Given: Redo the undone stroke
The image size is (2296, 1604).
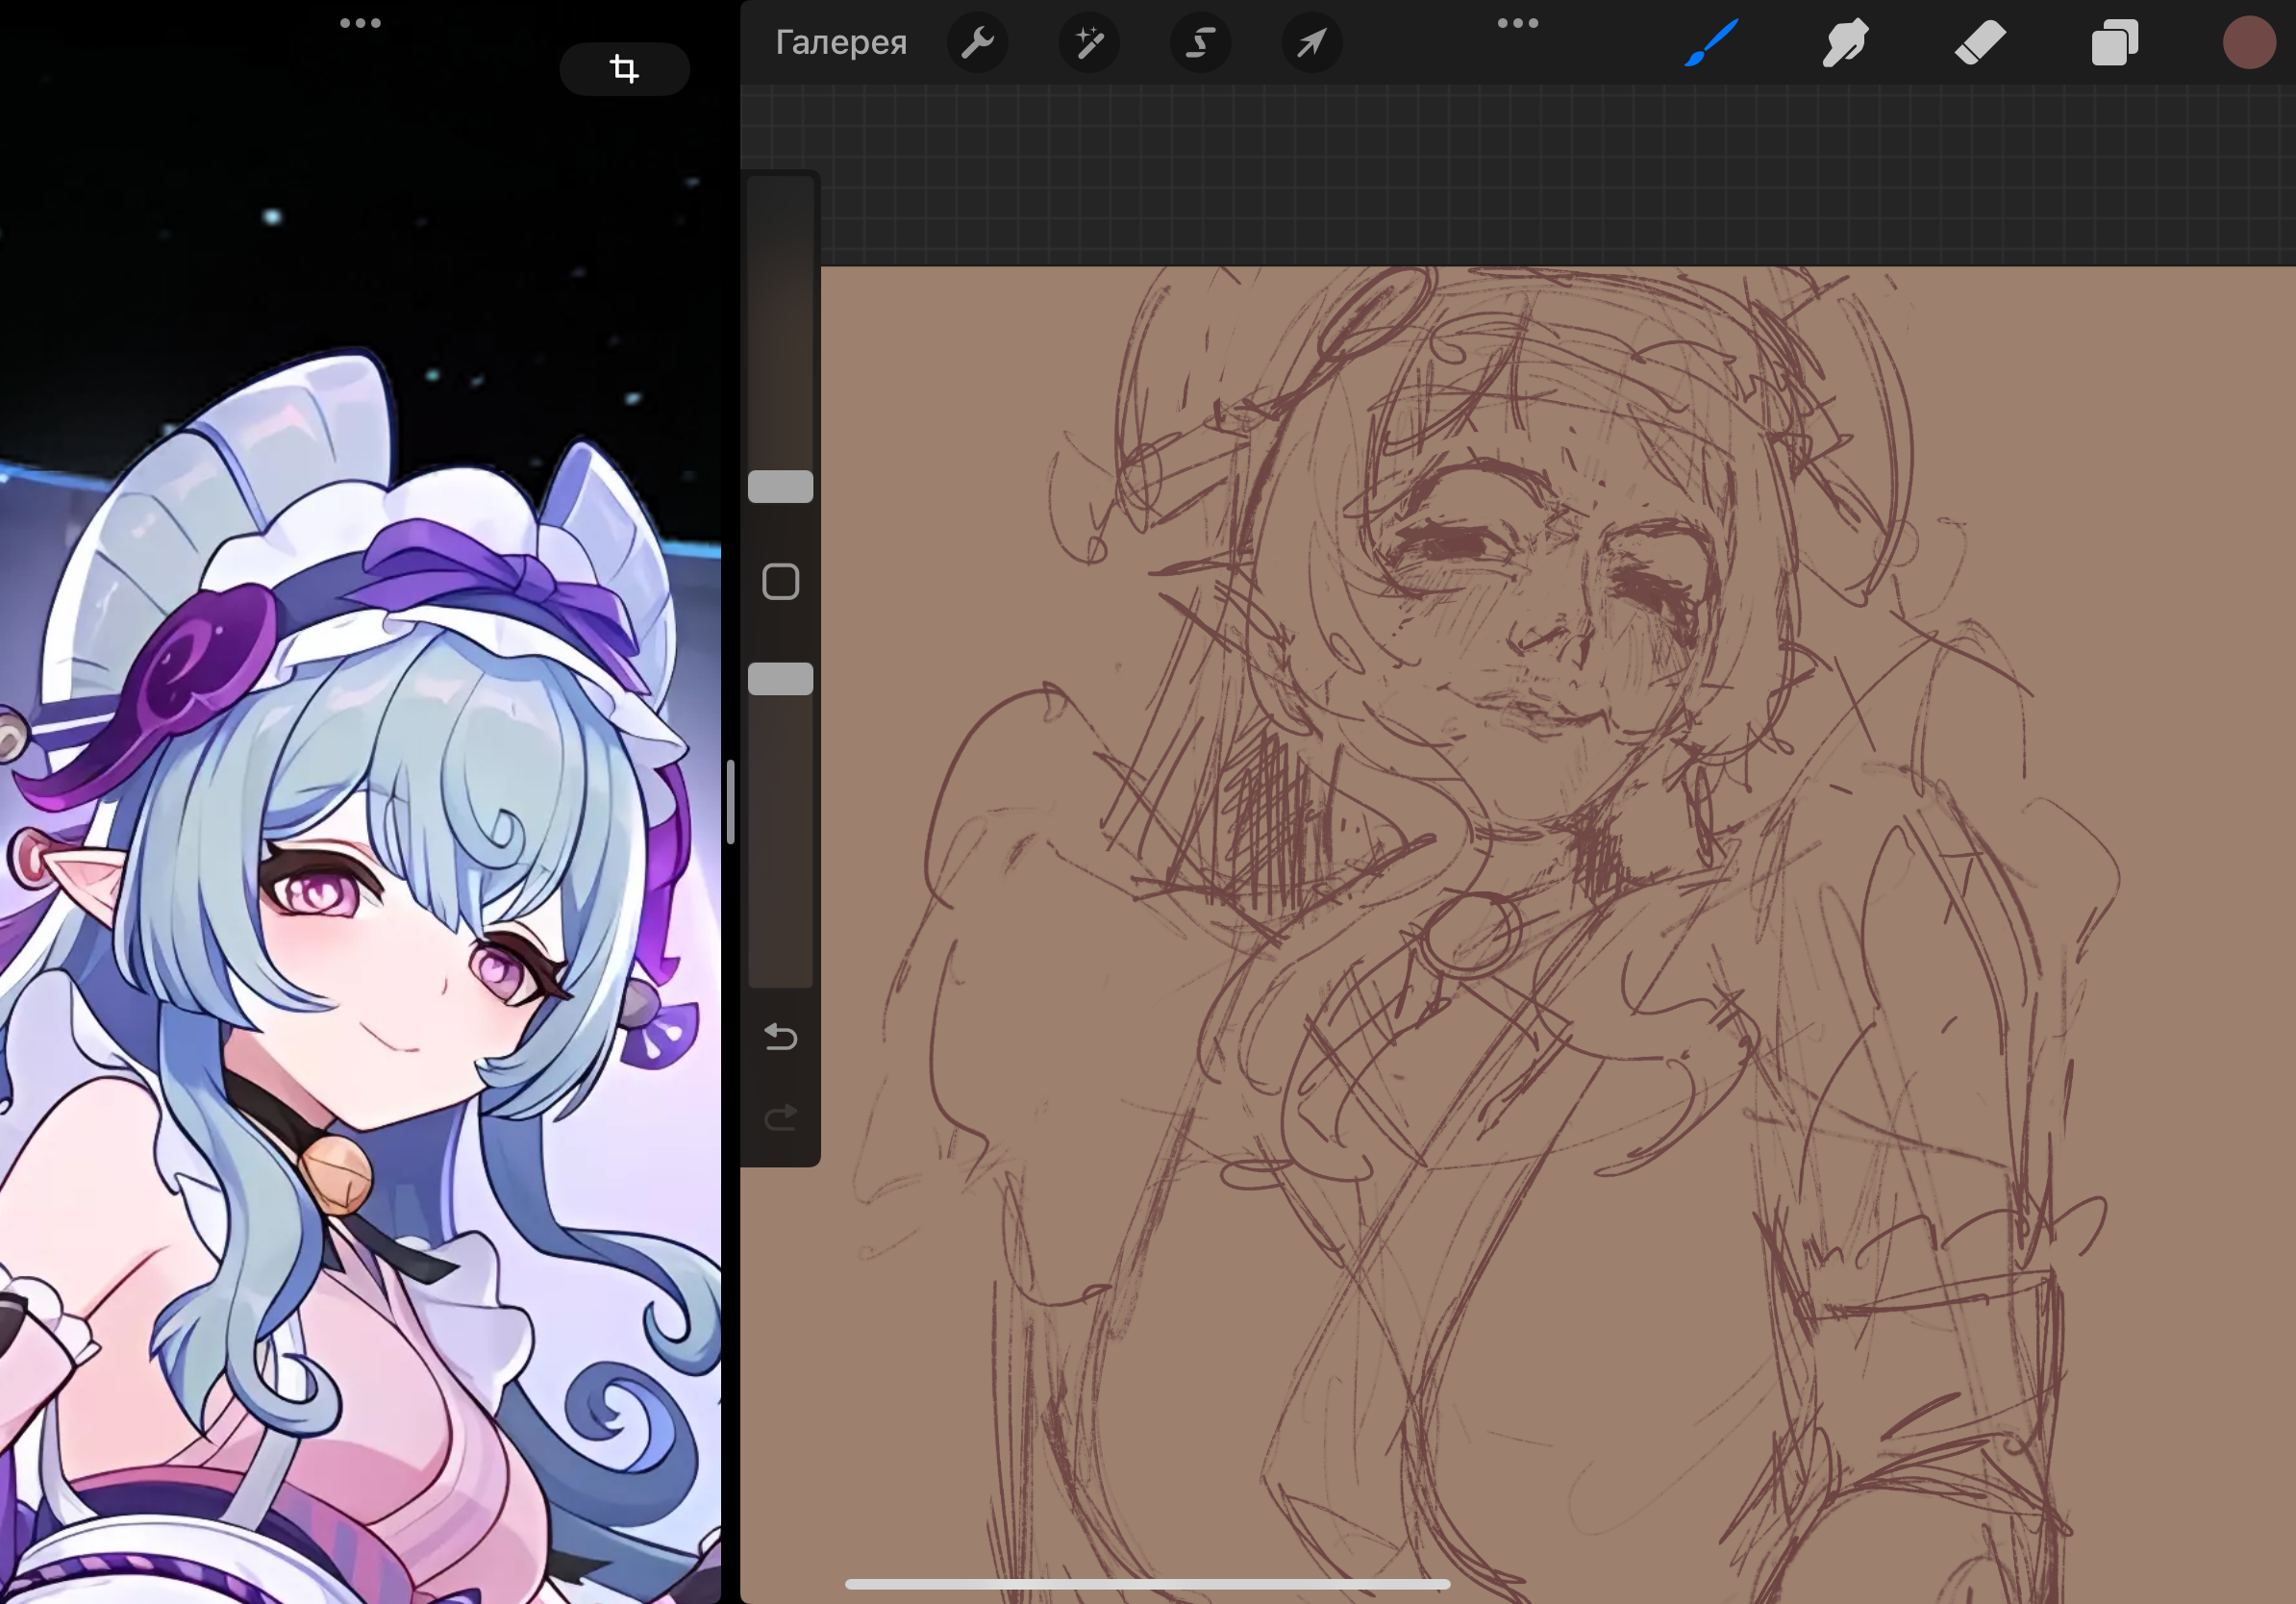Looking at the screenshot, I should 780,1117.
